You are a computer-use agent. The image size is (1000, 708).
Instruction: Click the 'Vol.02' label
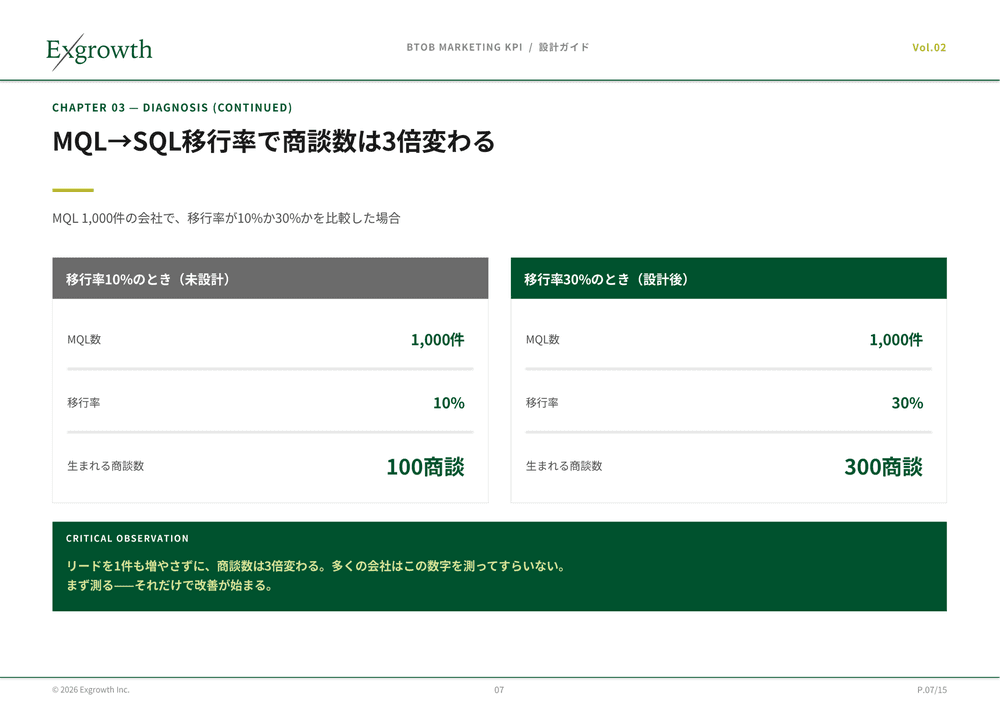click(929, 47)
